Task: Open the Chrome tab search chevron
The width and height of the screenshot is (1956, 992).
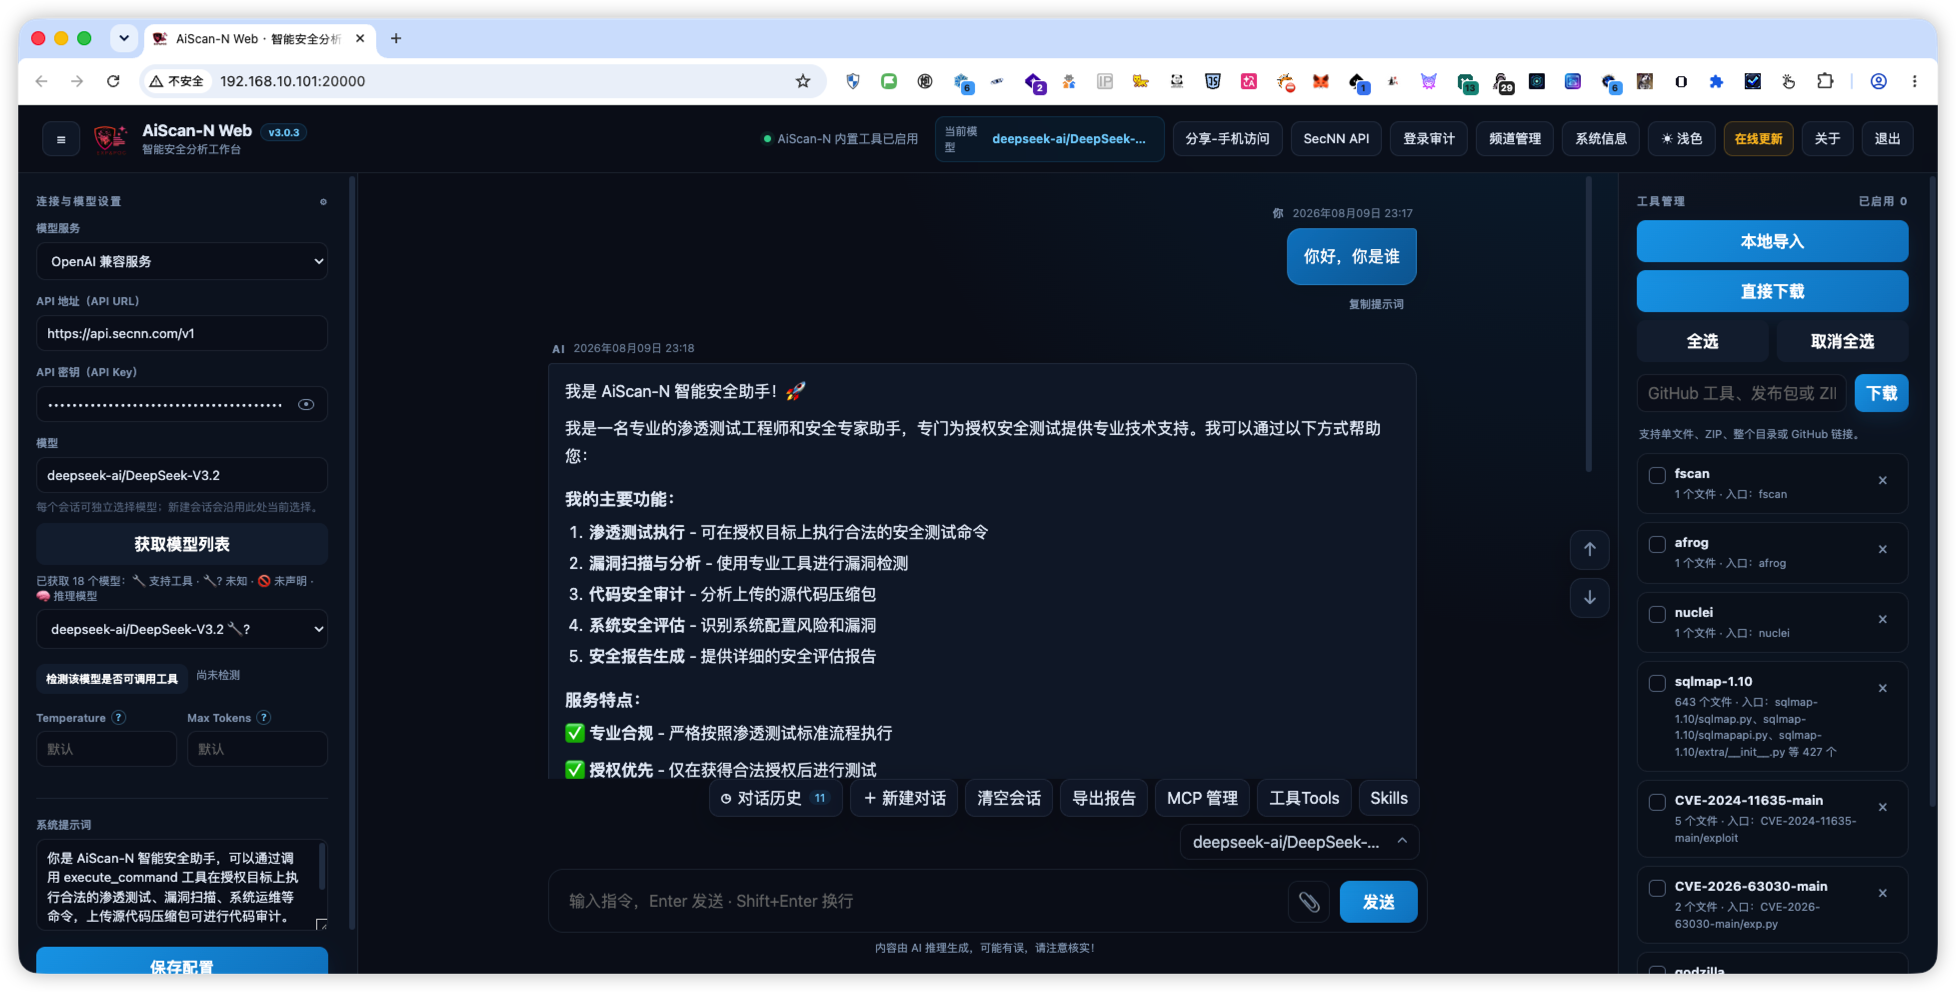Action: (124, 38)
